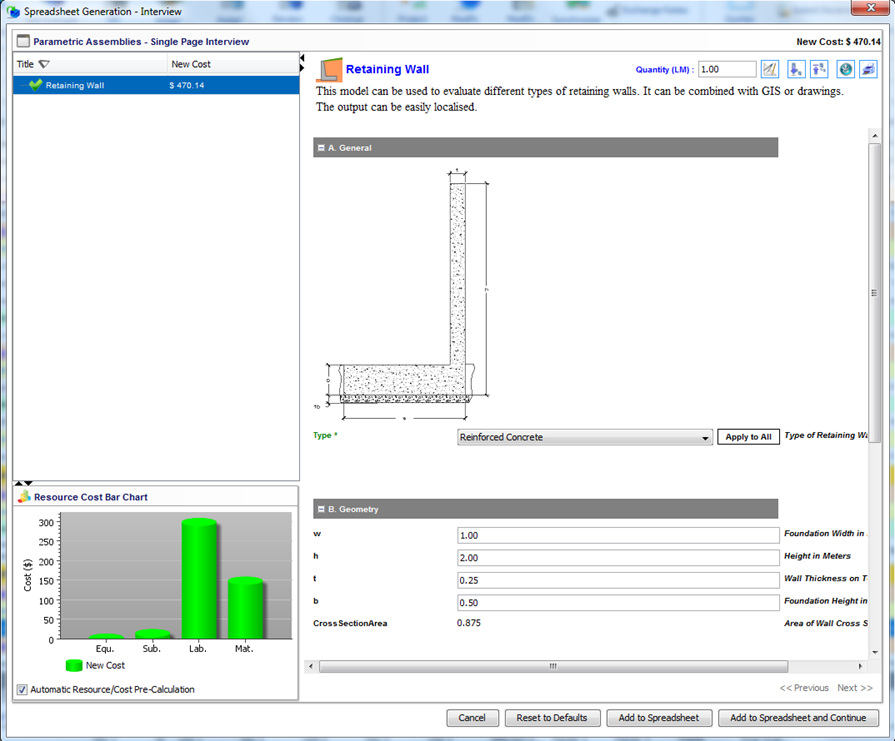Viewport: 895px width, 741px height.
Task: Click Add to Spreadsheet and Continue
Action: coord(798,717)
